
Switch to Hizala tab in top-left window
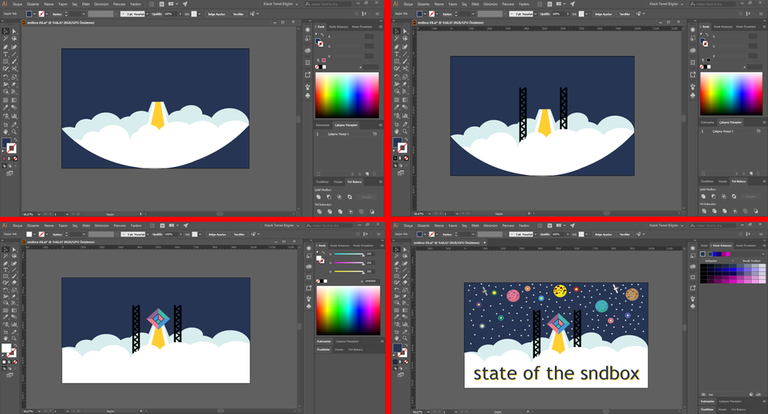(338, 182)
